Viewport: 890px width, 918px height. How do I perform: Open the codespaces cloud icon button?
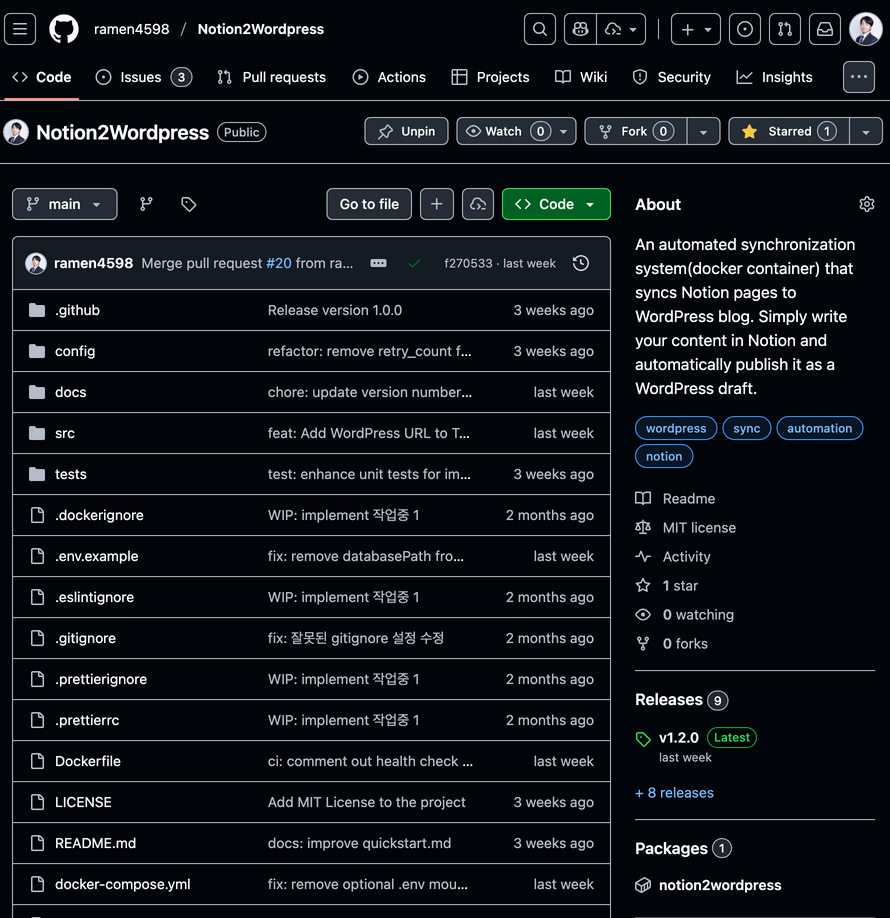(x=478, y=204)
